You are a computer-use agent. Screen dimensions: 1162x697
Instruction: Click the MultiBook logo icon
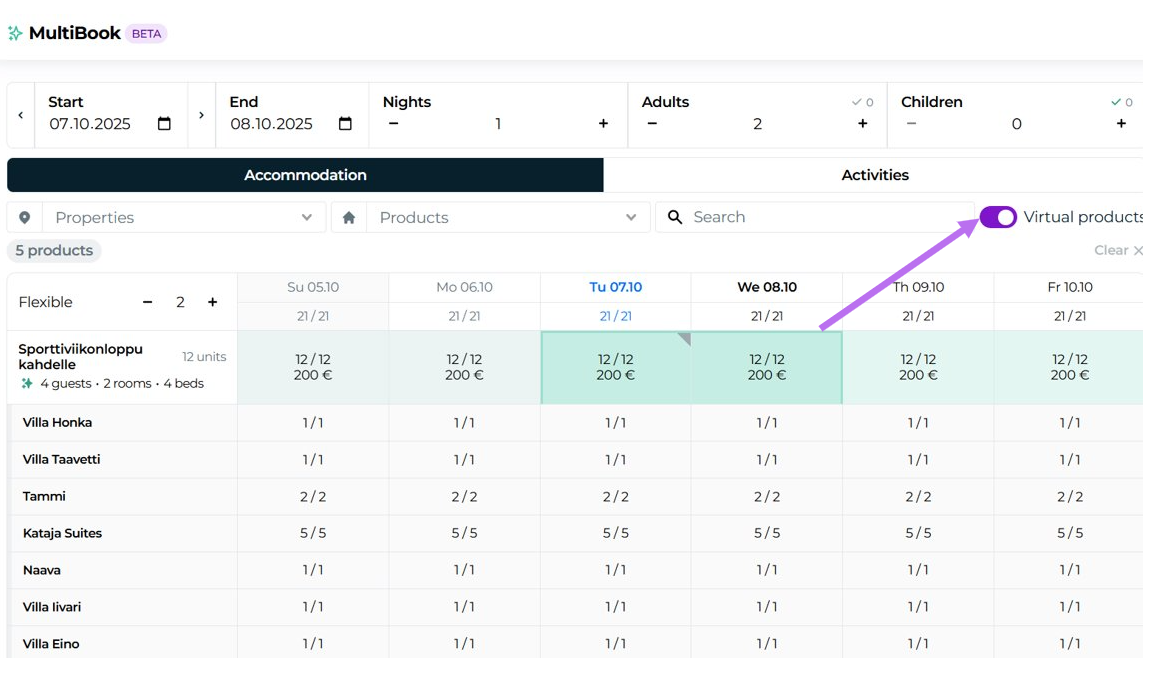click(15, 33)
